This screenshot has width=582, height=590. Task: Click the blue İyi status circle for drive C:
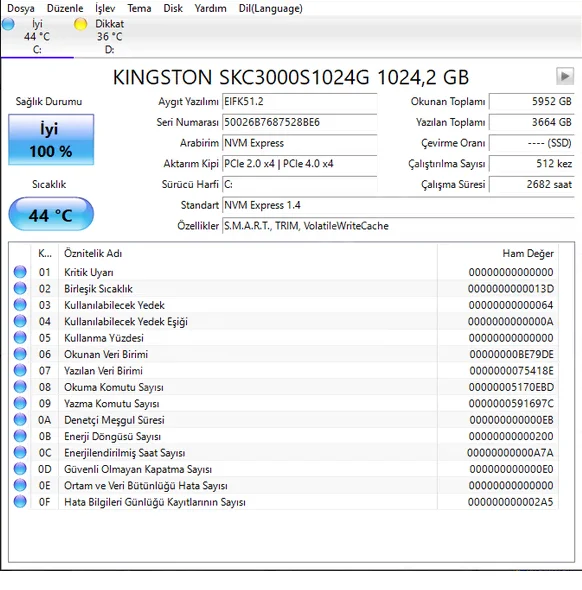click(8, 24)
